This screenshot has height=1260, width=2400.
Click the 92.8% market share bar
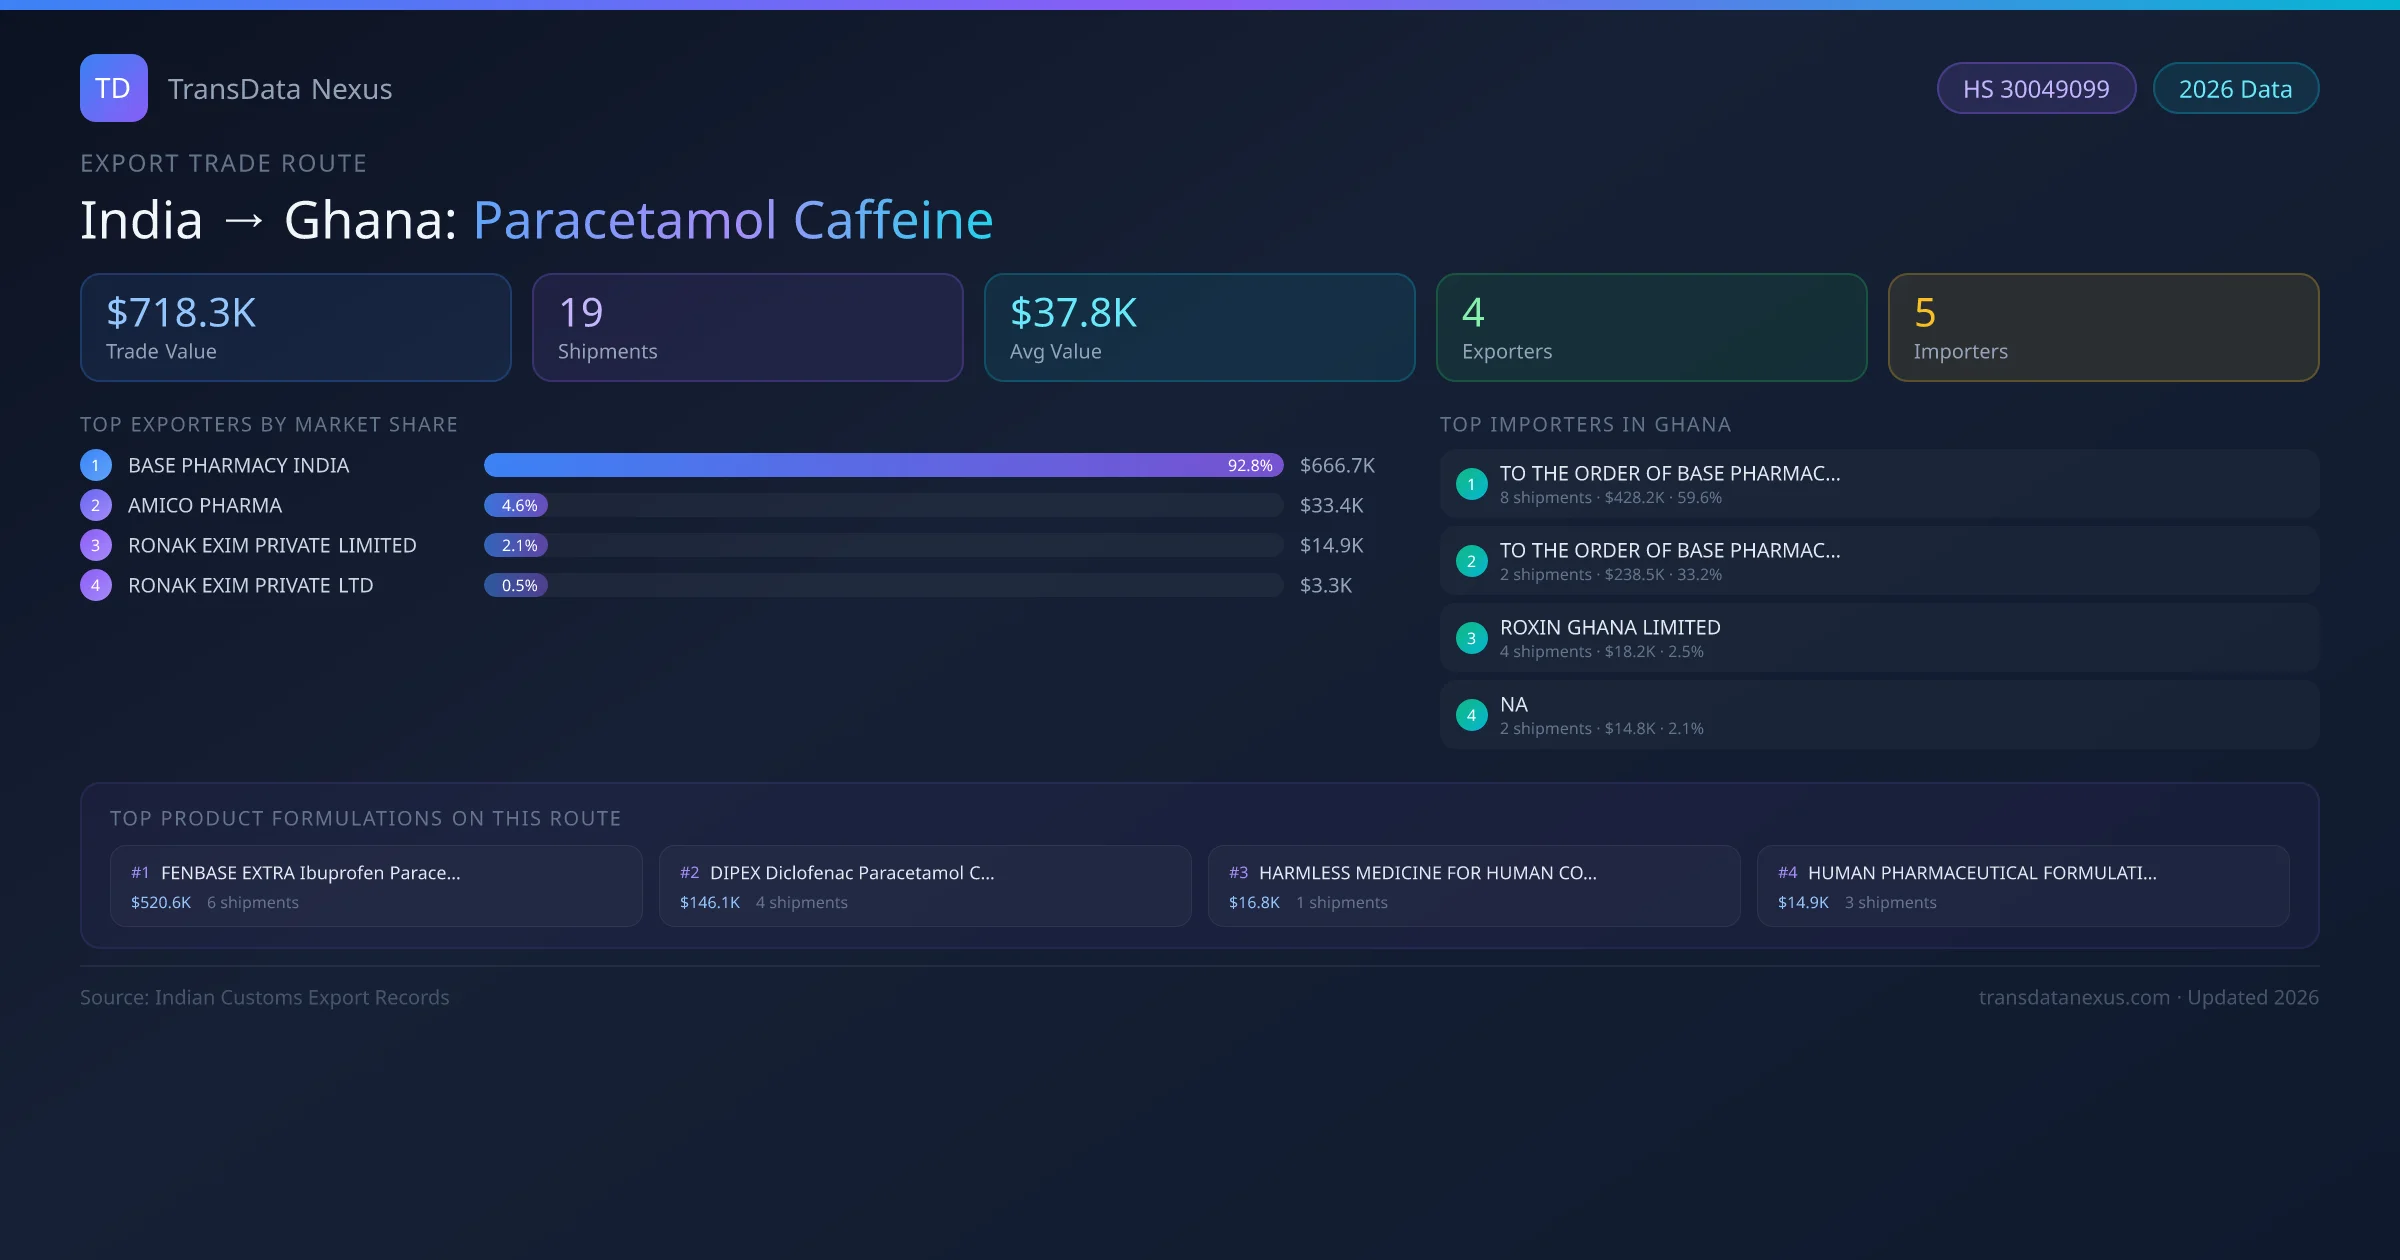point(882,465)
